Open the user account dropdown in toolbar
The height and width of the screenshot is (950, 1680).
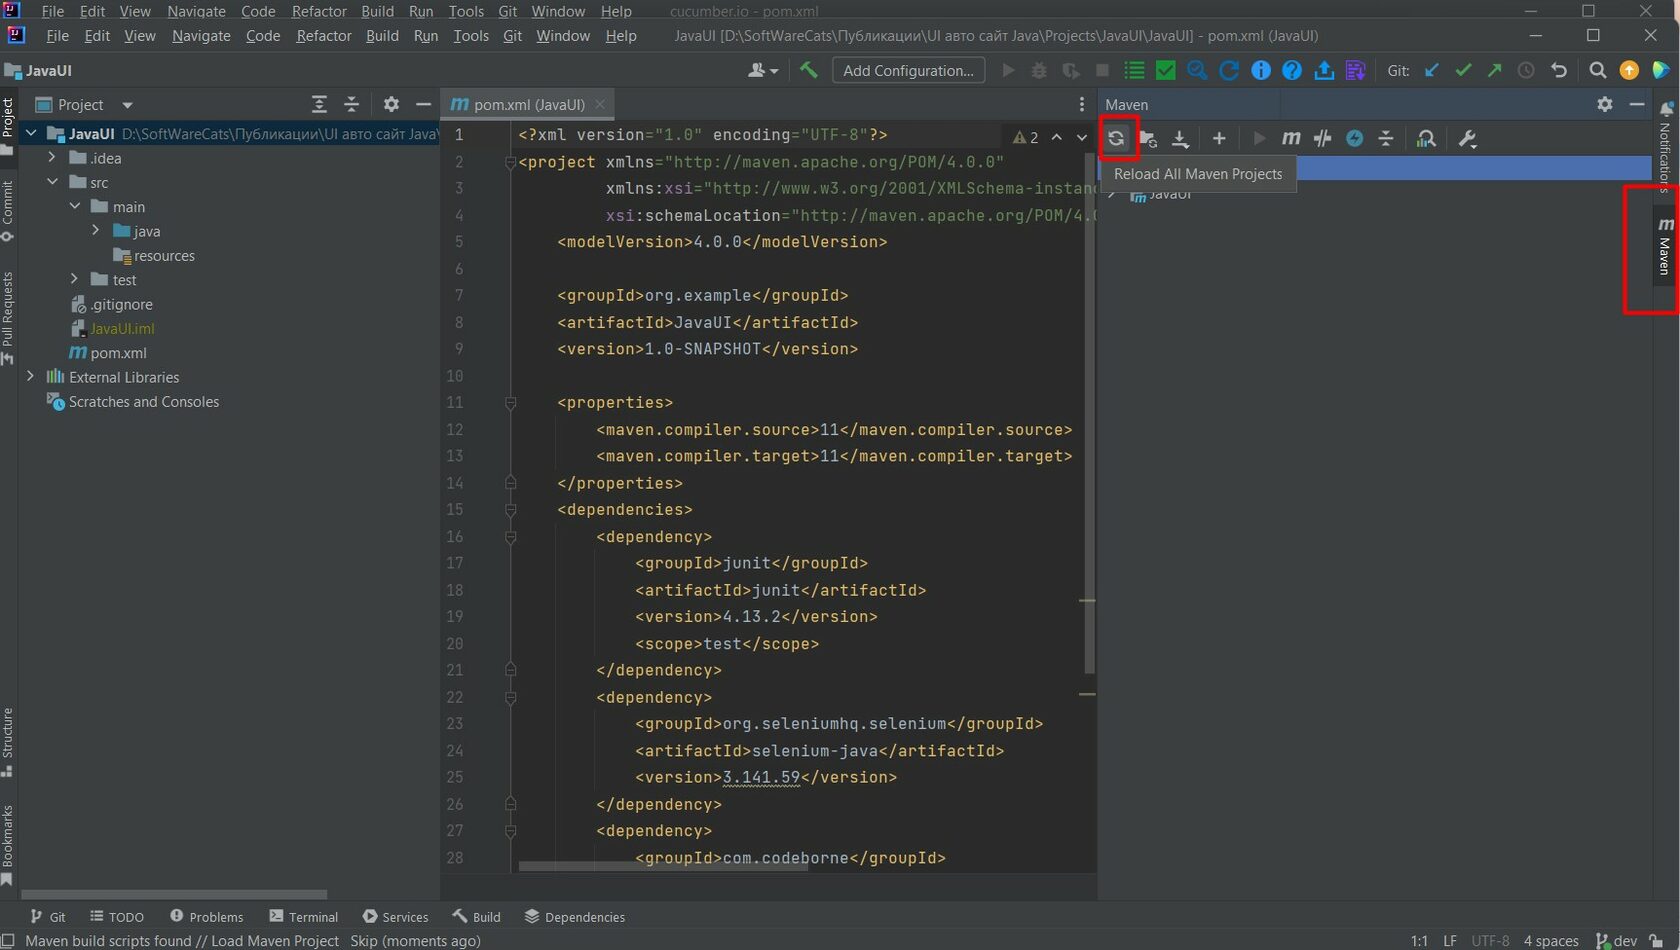coord(763,70)
